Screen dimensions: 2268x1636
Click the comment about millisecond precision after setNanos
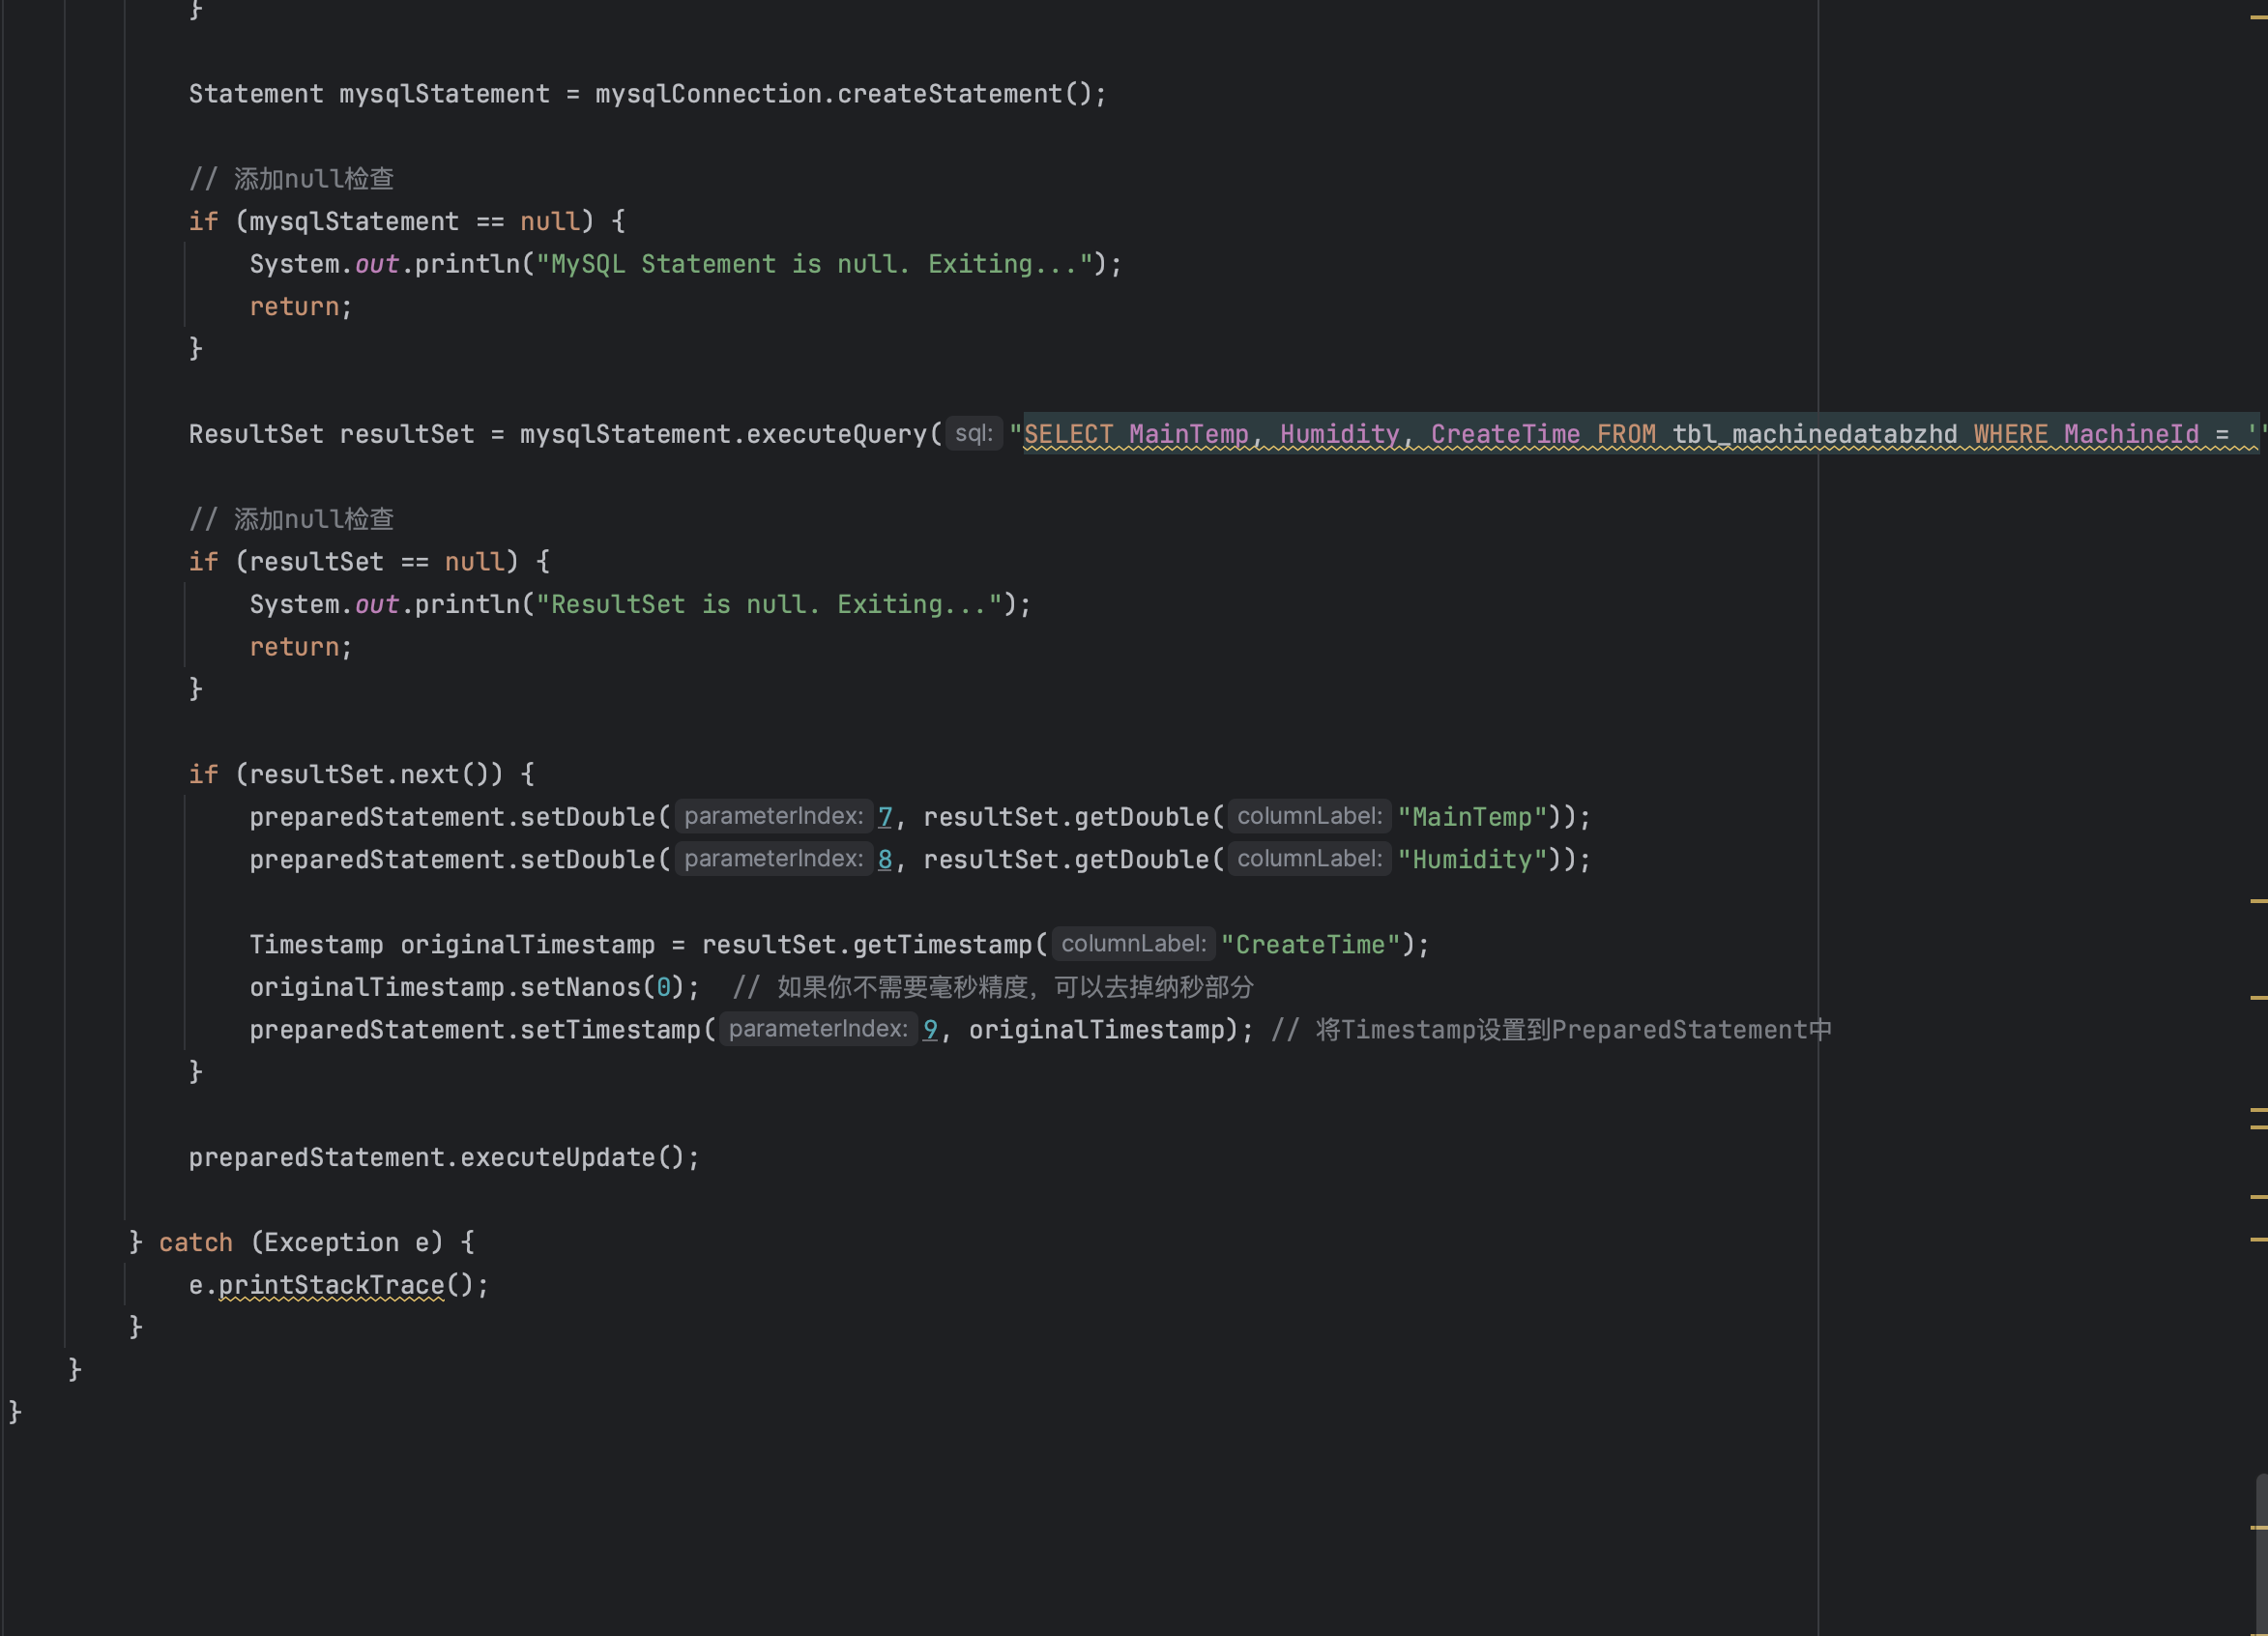coord(993,987)
